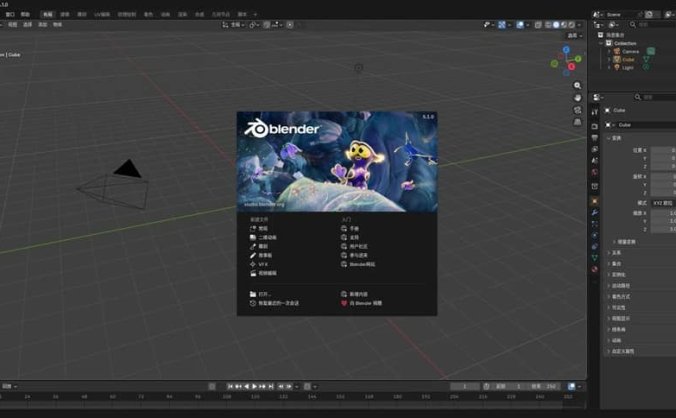
Task: Open the green Object Data properties tab
Action: (x=595, y=258)
